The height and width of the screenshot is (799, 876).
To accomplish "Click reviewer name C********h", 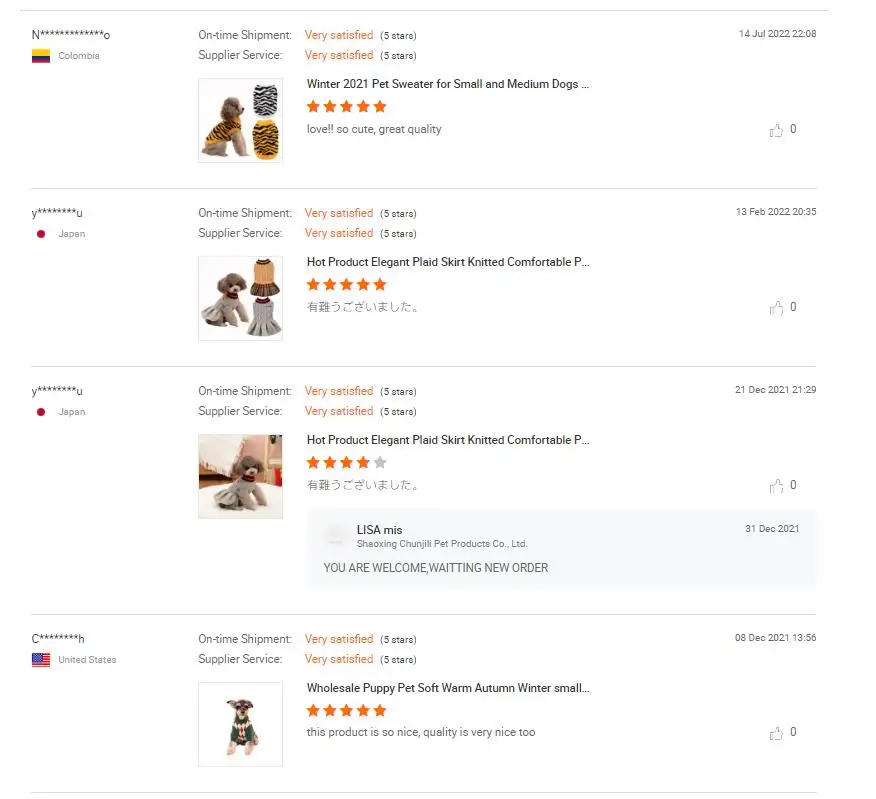I will pyautogui.click(x=58, y=639).
